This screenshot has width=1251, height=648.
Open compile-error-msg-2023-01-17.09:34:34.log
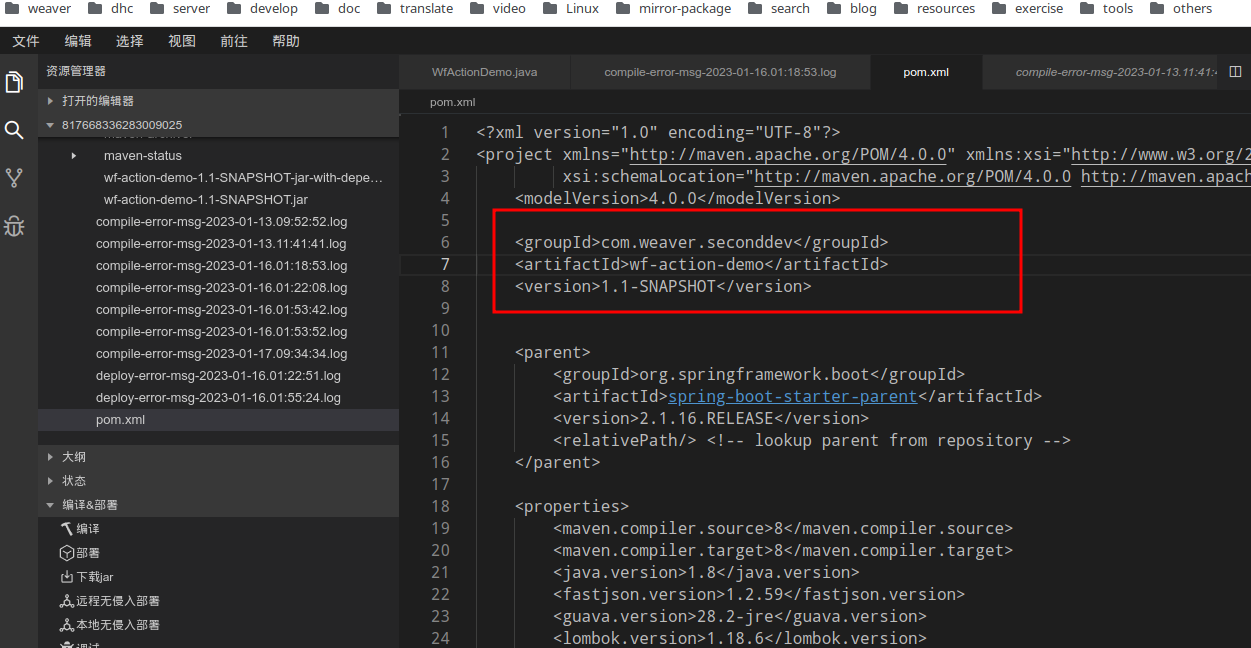tap(222, 354)
